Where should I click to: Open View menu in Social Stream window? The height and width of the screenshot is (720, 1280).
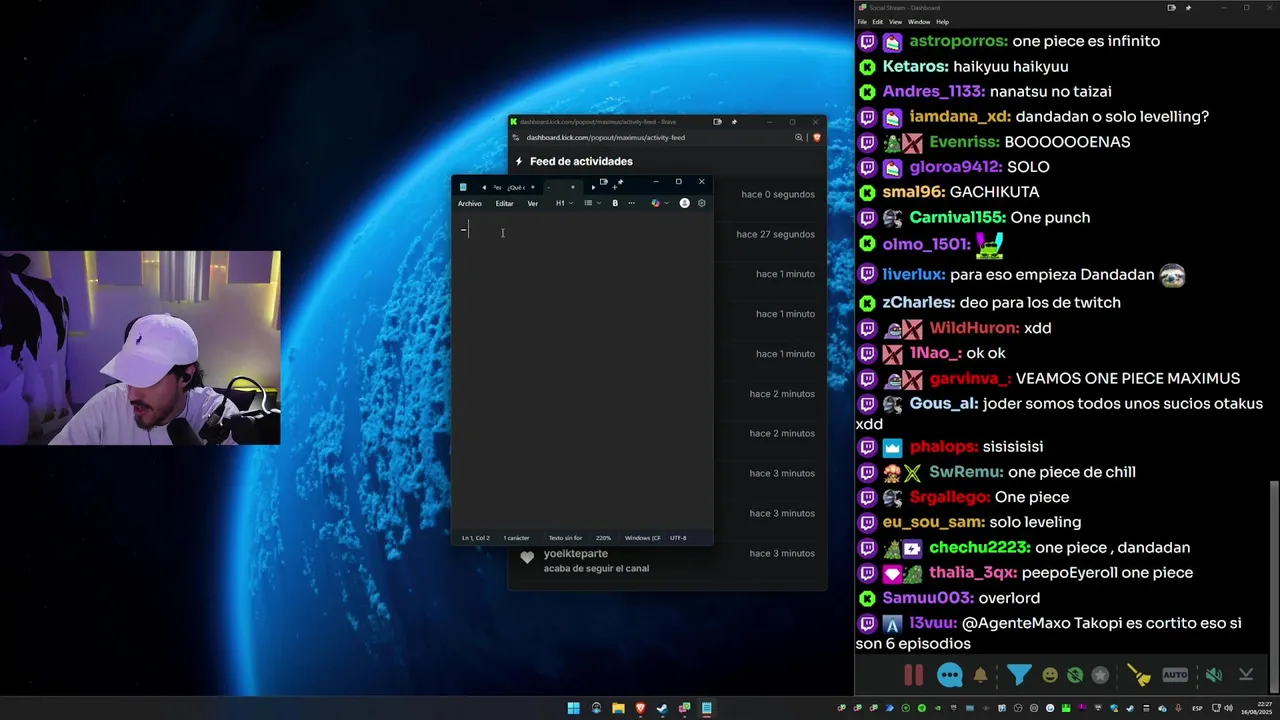(x=895, y=22)
